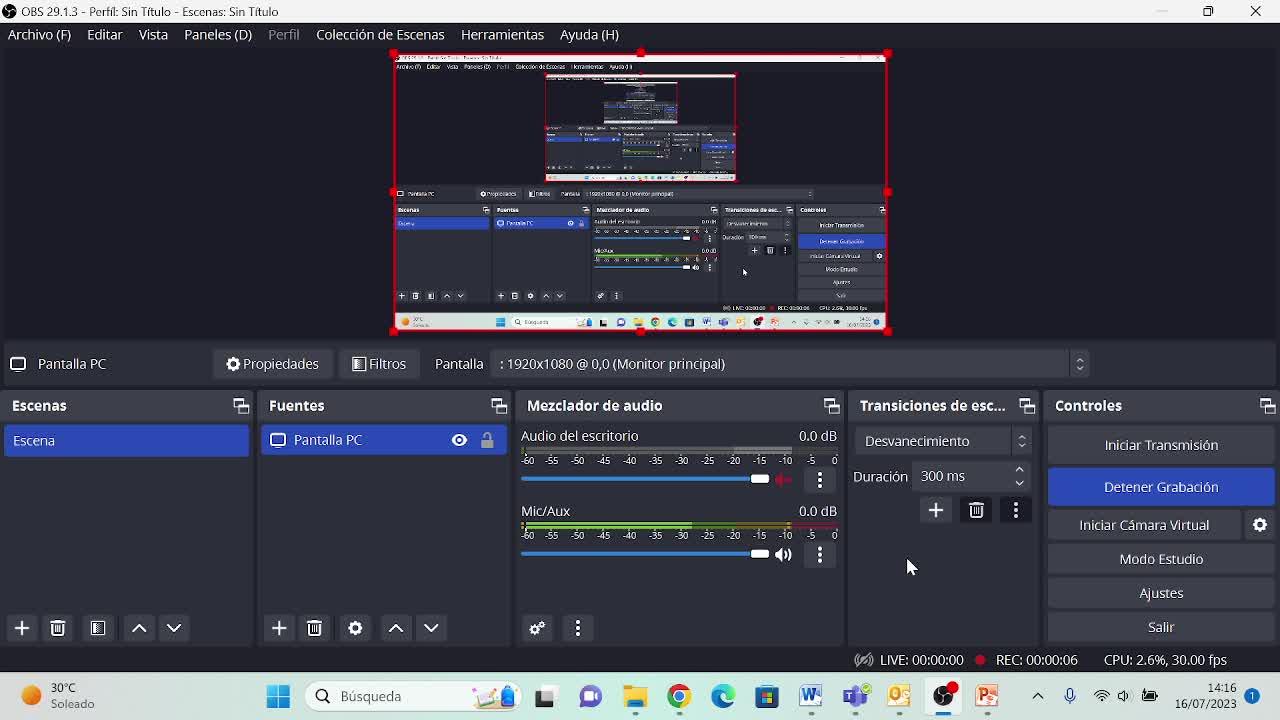Open the Windows Start menu

tap(278, 696)
